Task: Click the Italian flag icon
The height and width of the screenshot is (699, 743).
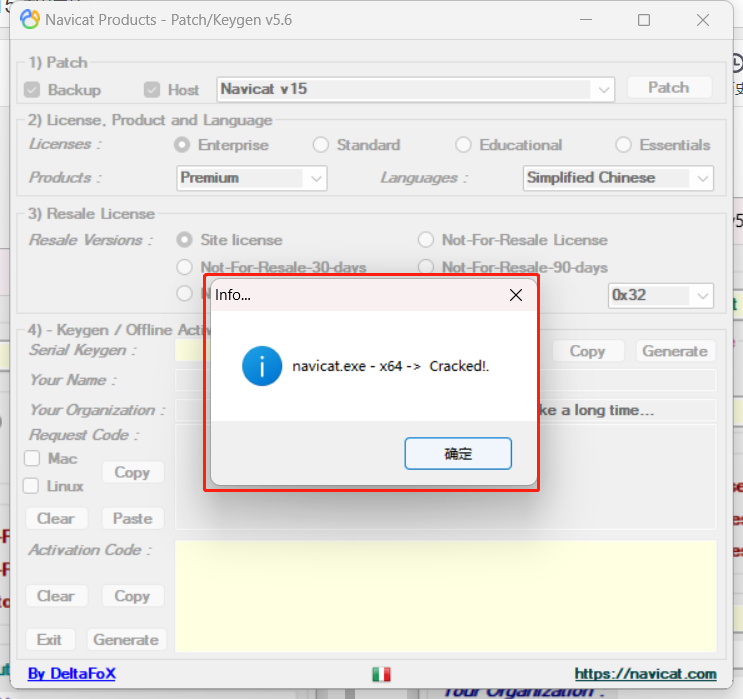Action: (381, 674)
